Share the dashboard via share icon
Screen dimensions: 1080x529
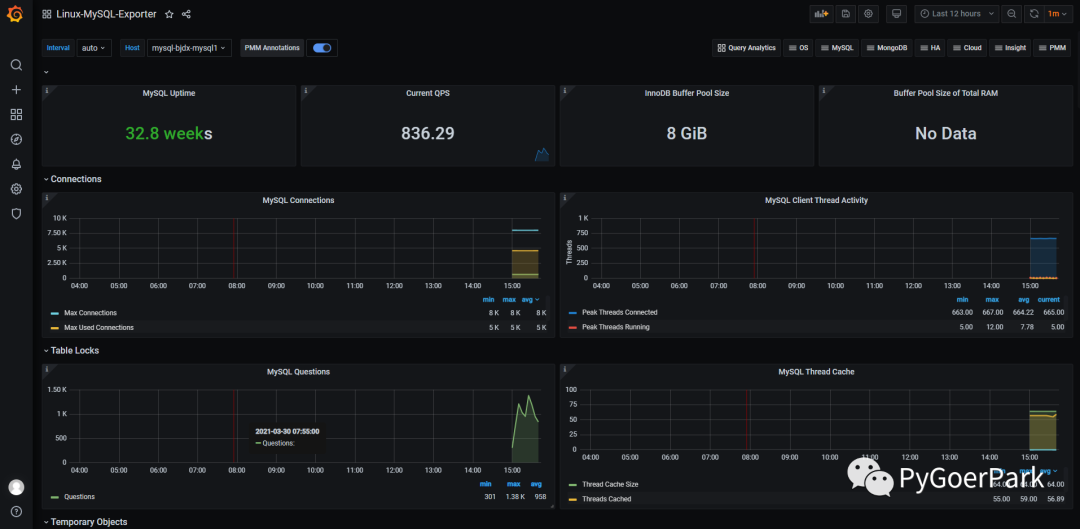(186, 14)
